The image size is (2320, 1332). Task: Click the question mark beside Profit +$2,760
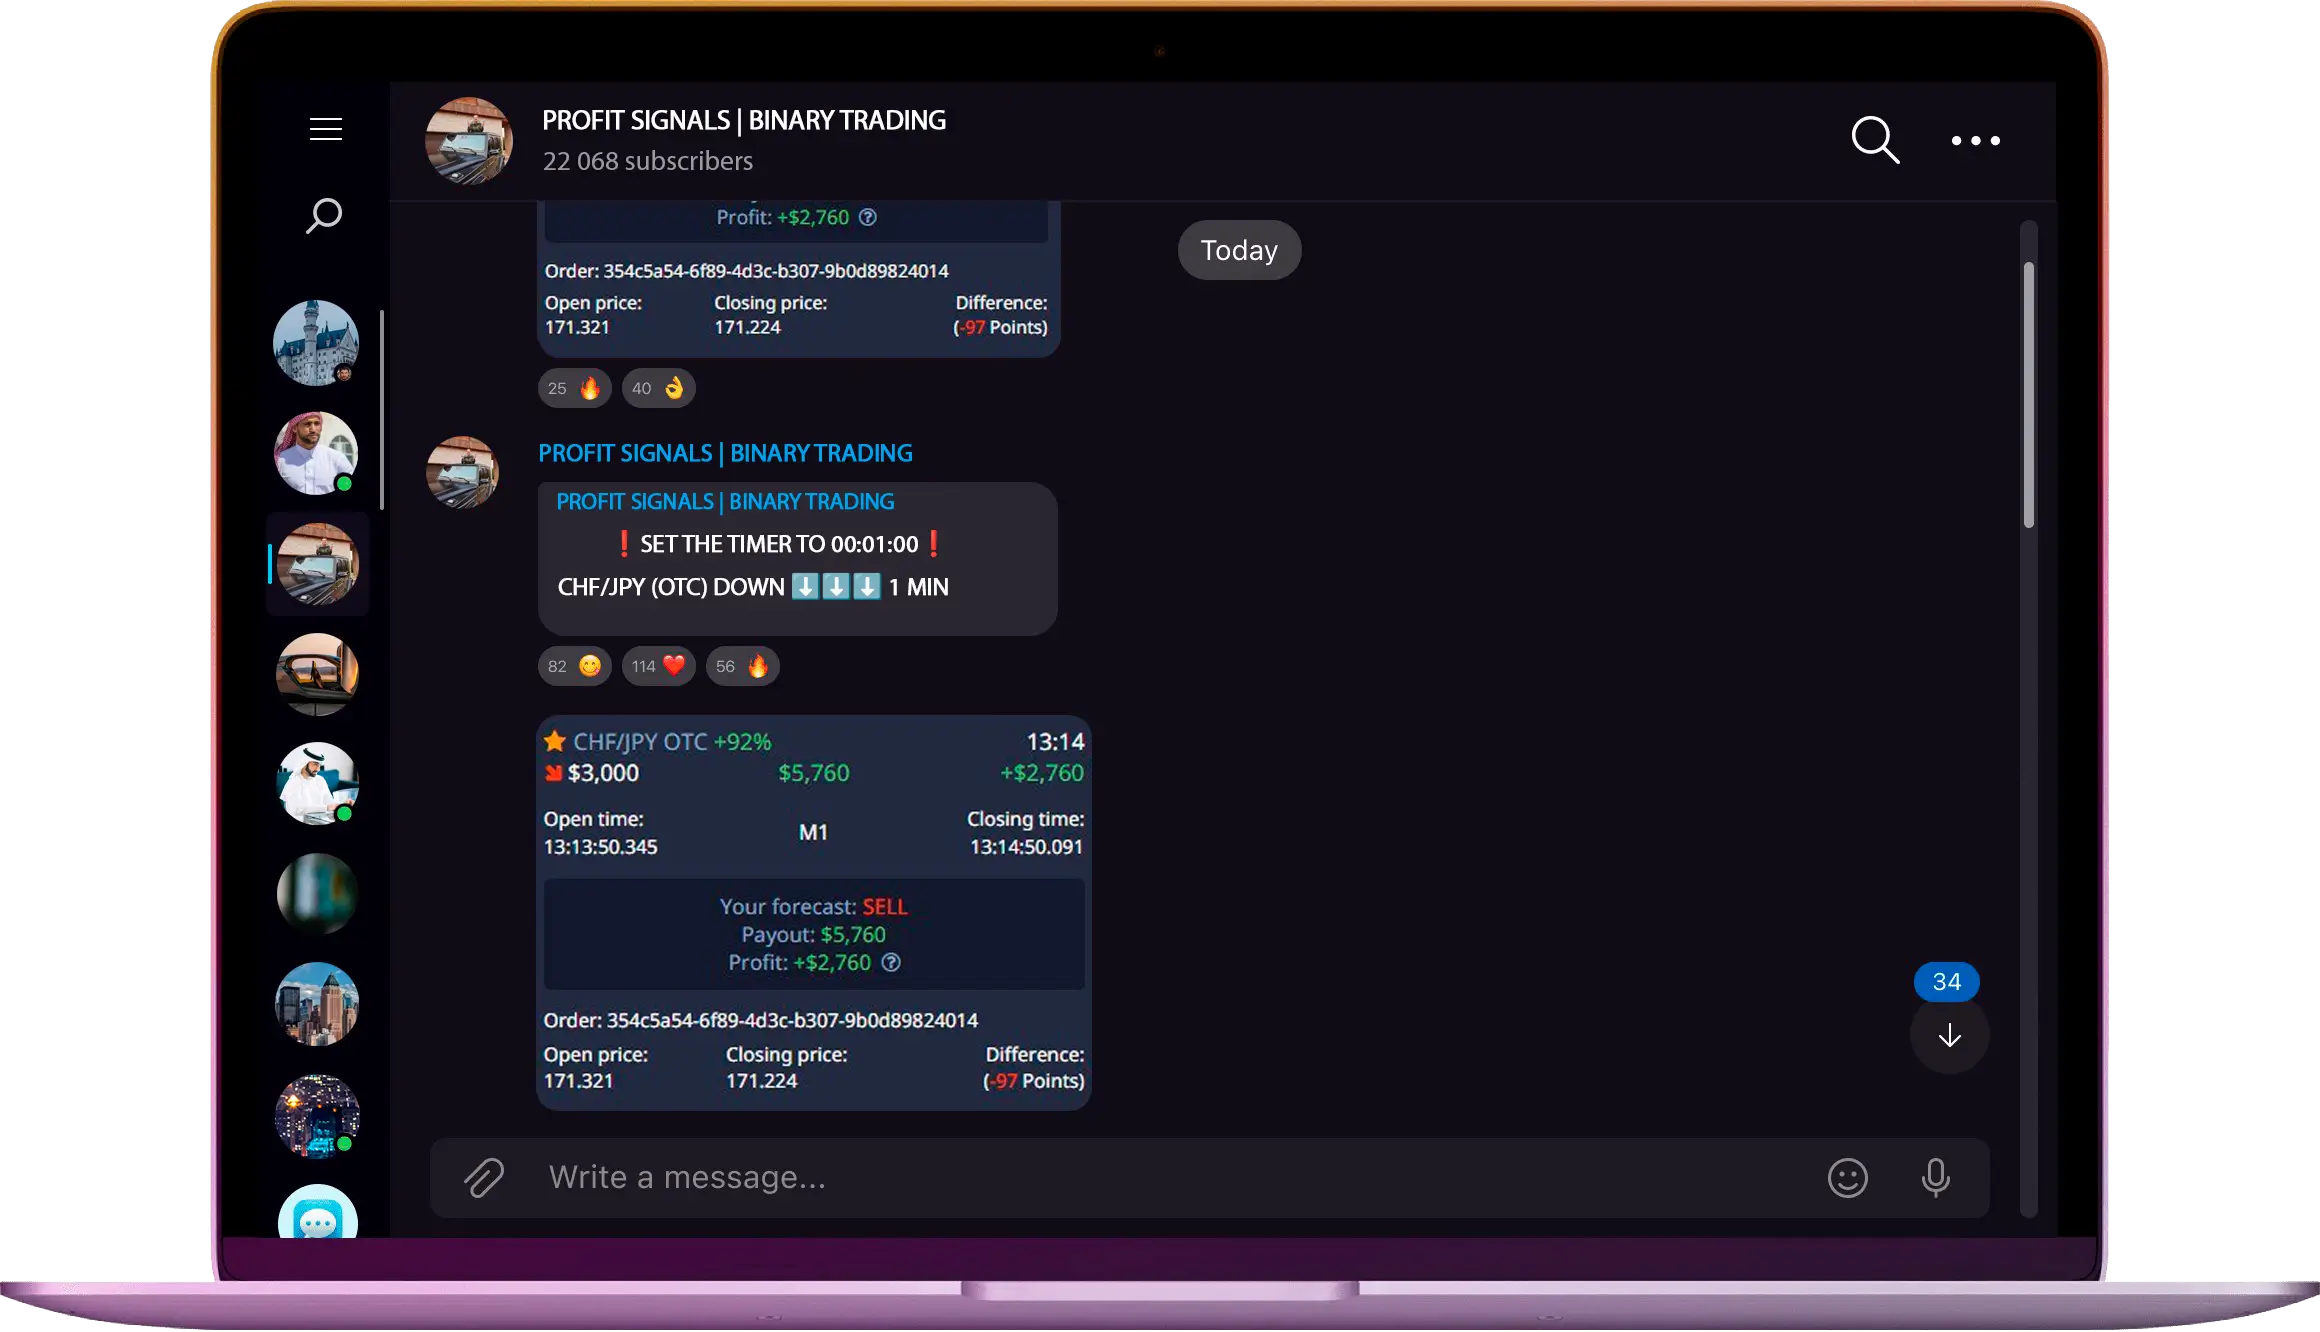coord(891,962)
